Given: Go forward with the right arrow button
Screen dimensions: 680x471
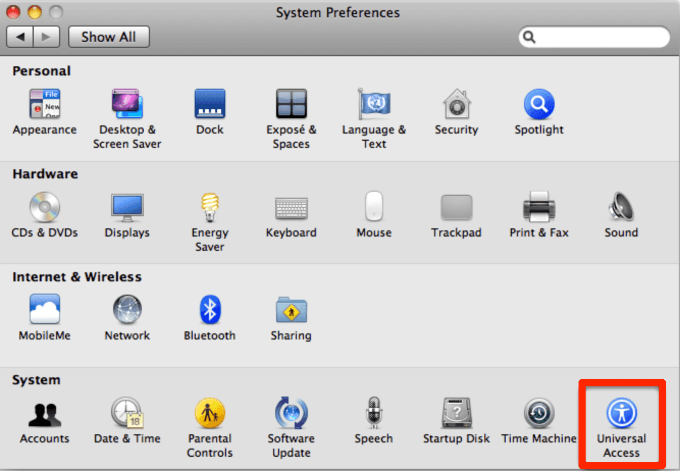Looking at the screenshot, I should pyautogui.click(x=46, y=37).
